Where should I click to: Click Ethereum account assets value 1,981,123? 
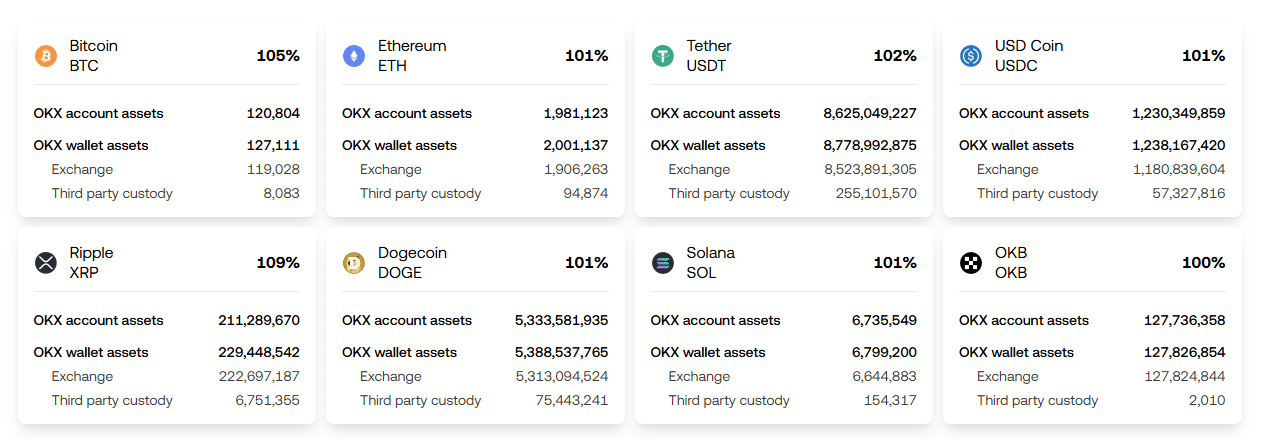pos(576,114)
